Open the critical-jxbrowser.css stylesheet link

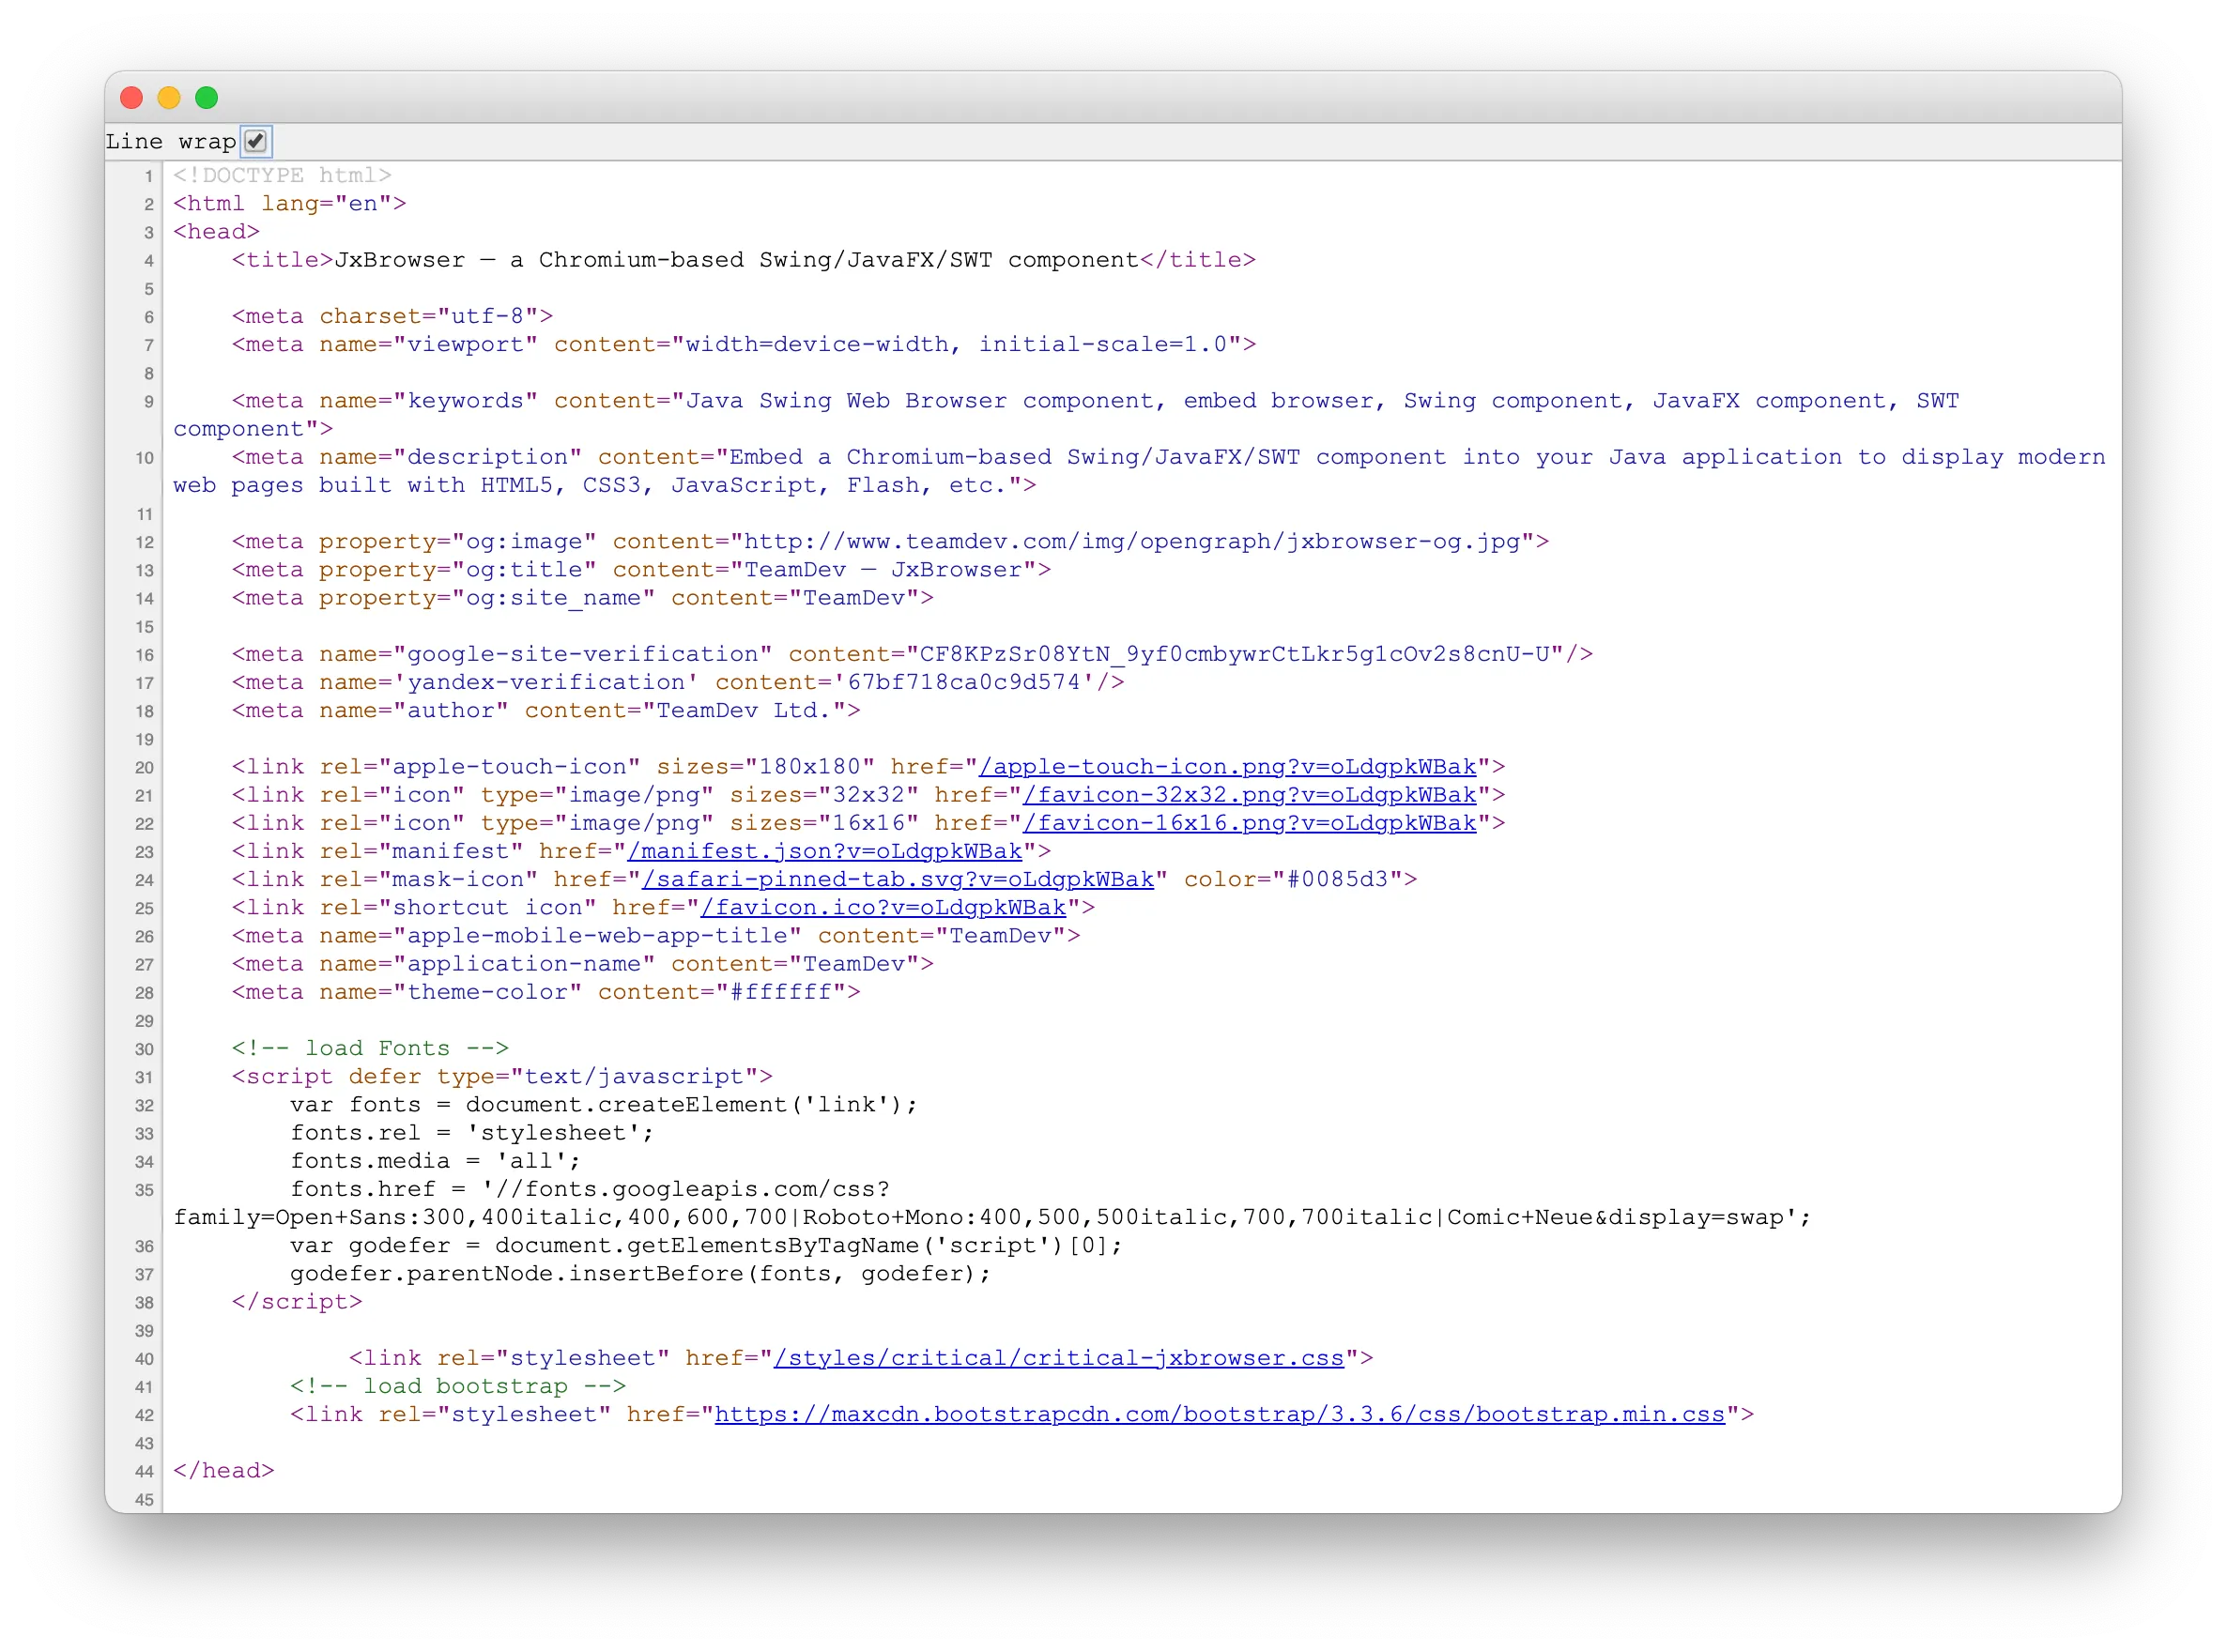pos(1059,1358)
